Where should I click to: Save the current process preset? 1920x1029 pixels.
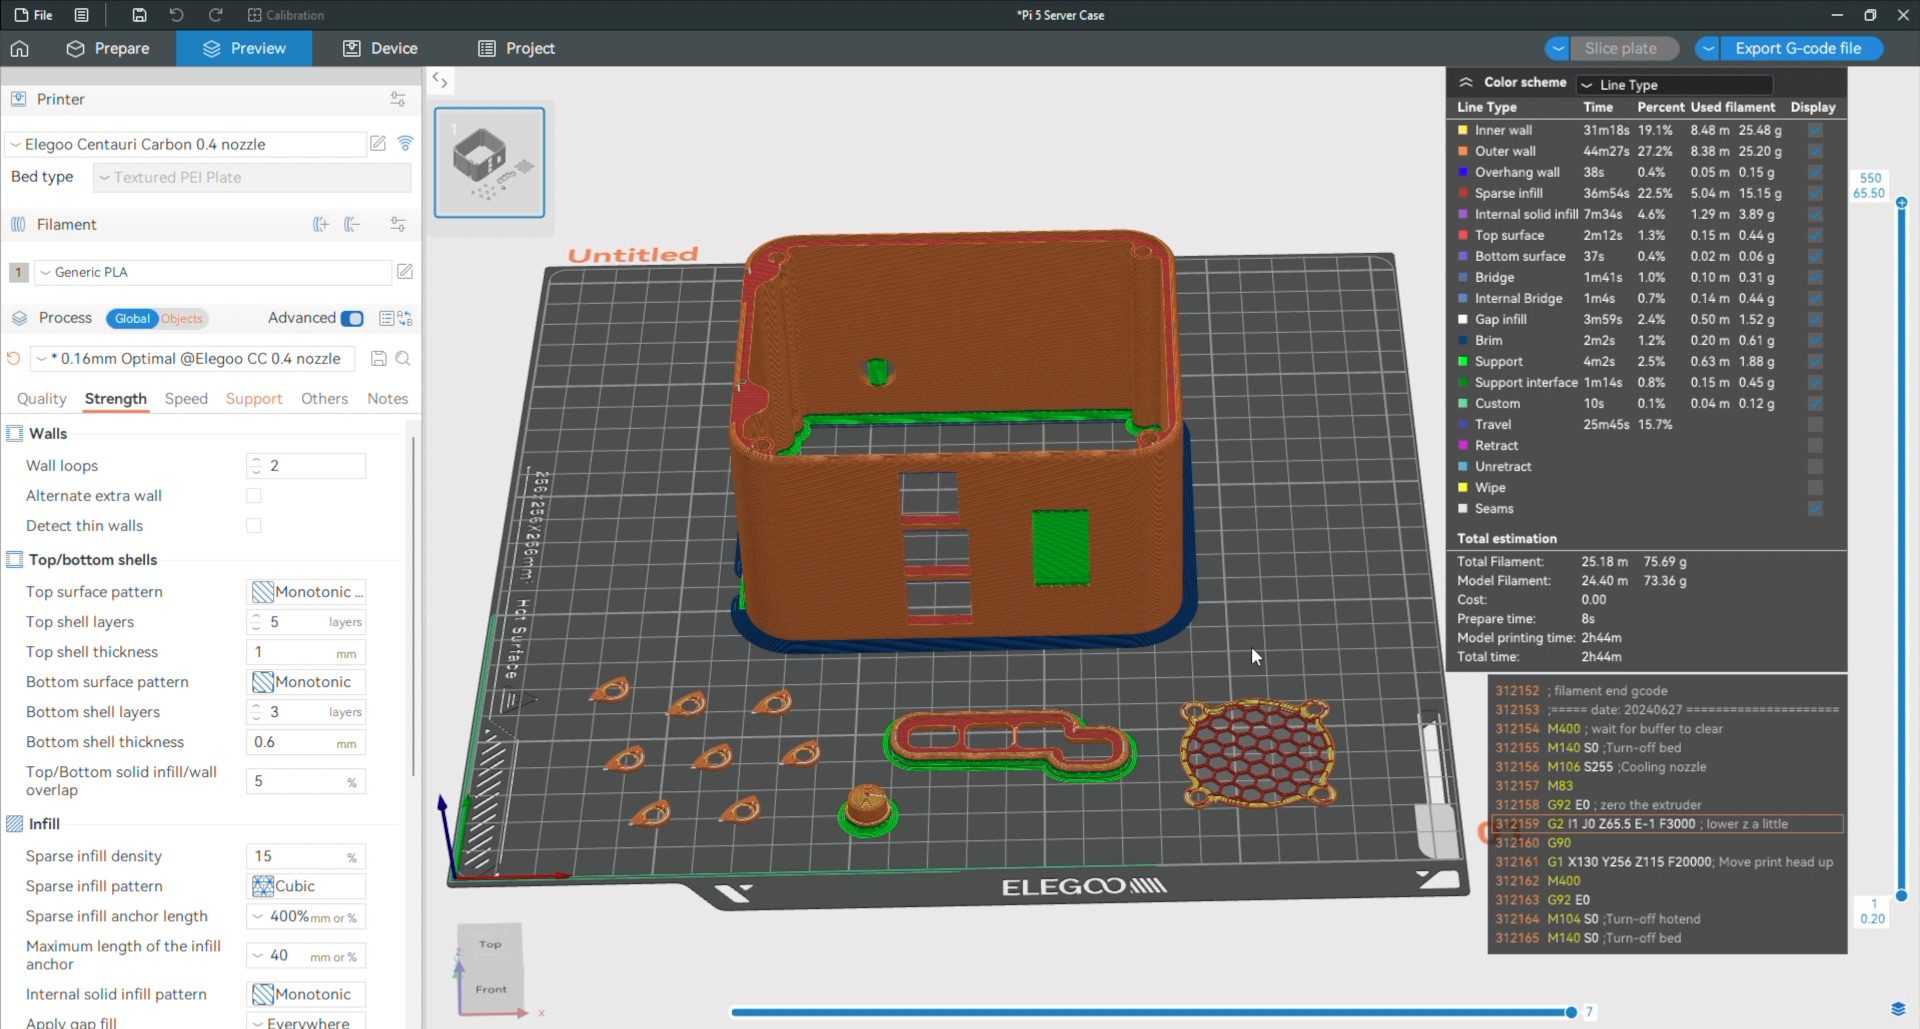378,359
